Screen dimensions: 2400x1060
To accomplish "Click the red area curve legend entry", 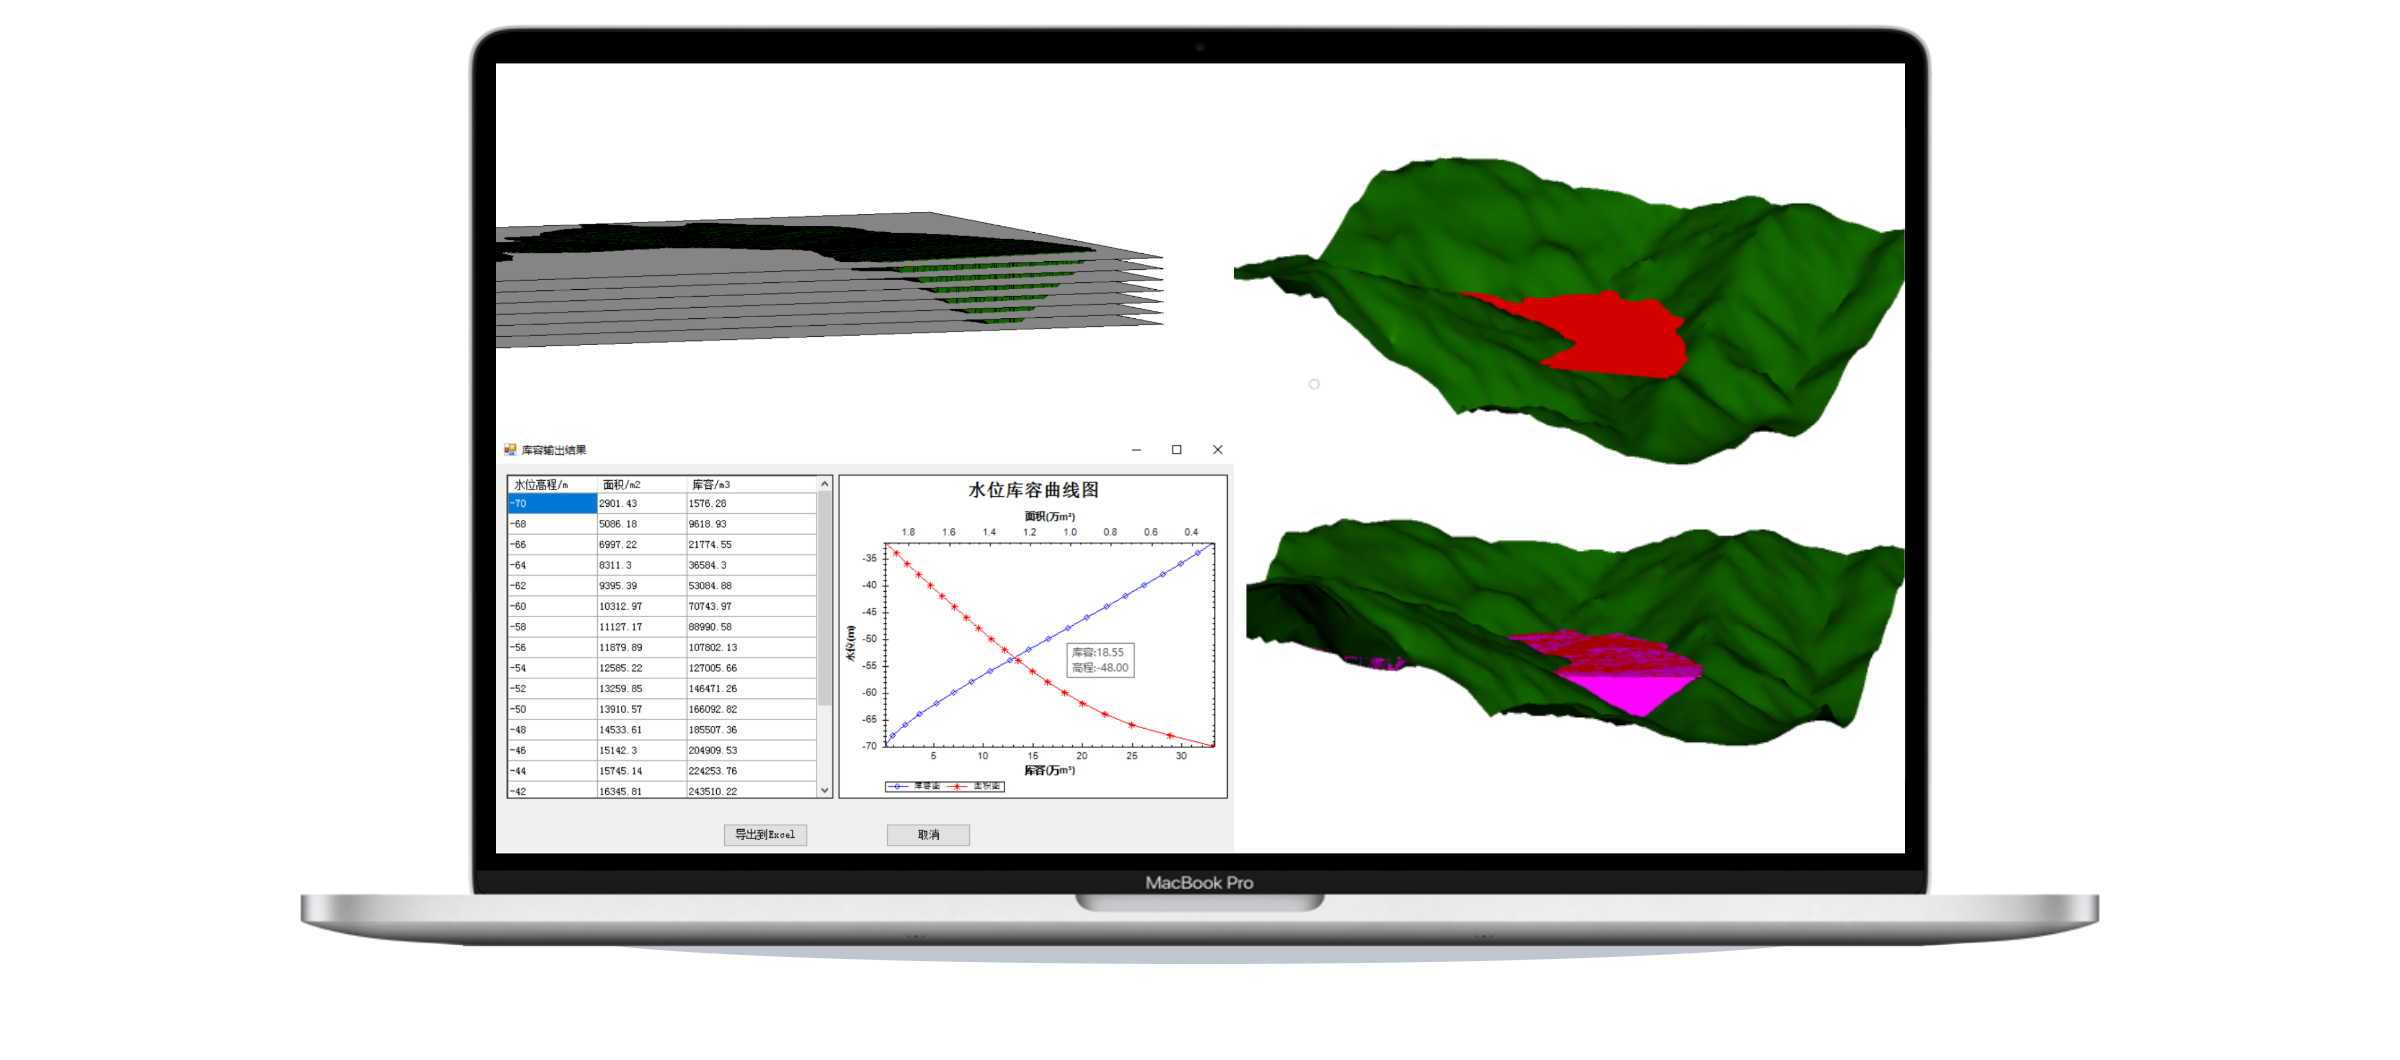I will pos(974,786).
